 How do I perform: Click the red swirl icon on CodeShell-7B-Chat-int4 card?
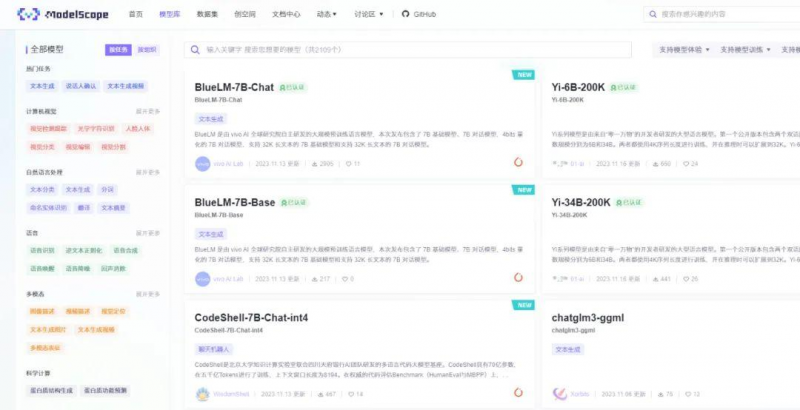[518, 393]
